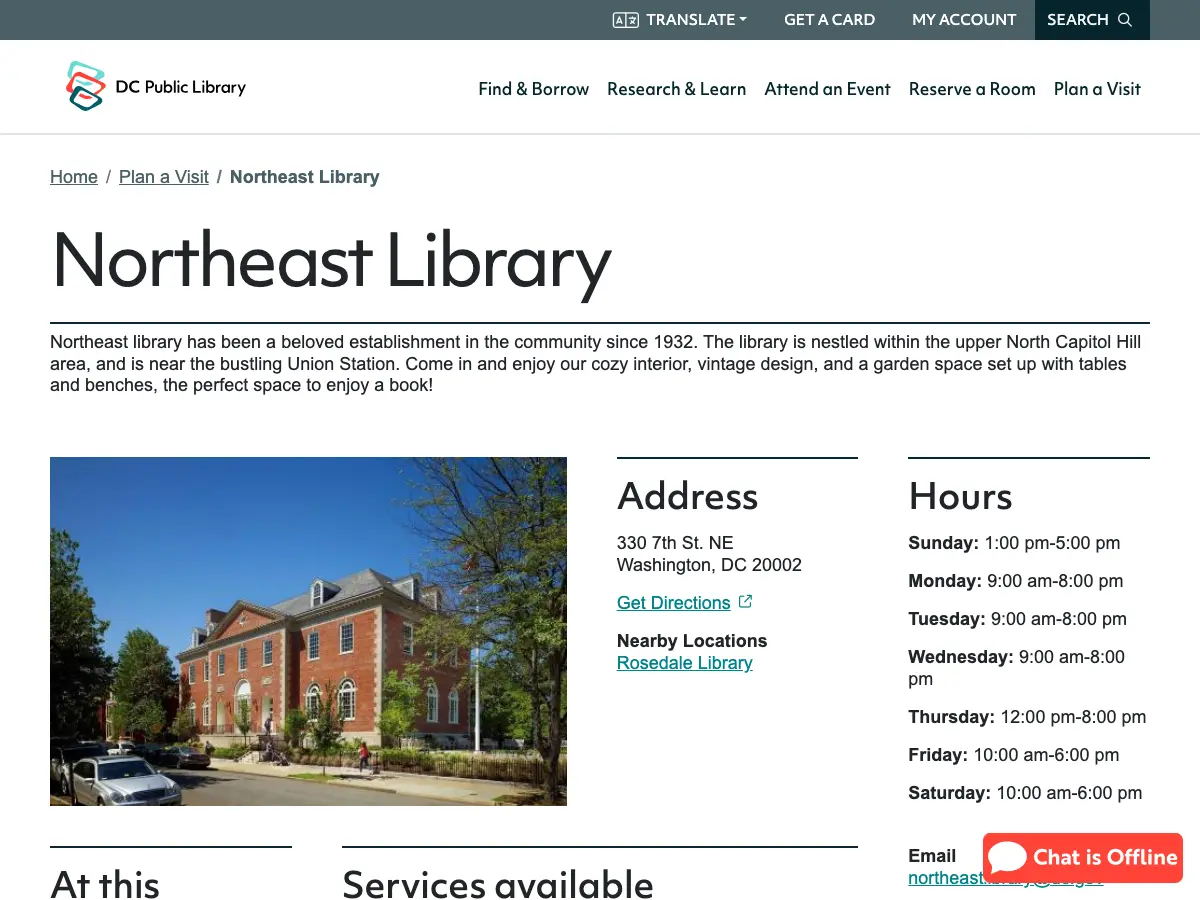This screenshot has width=1200, height=900.
Task: Click the Northeast Library breadcrumb text
Action: (x=305, y=177)
